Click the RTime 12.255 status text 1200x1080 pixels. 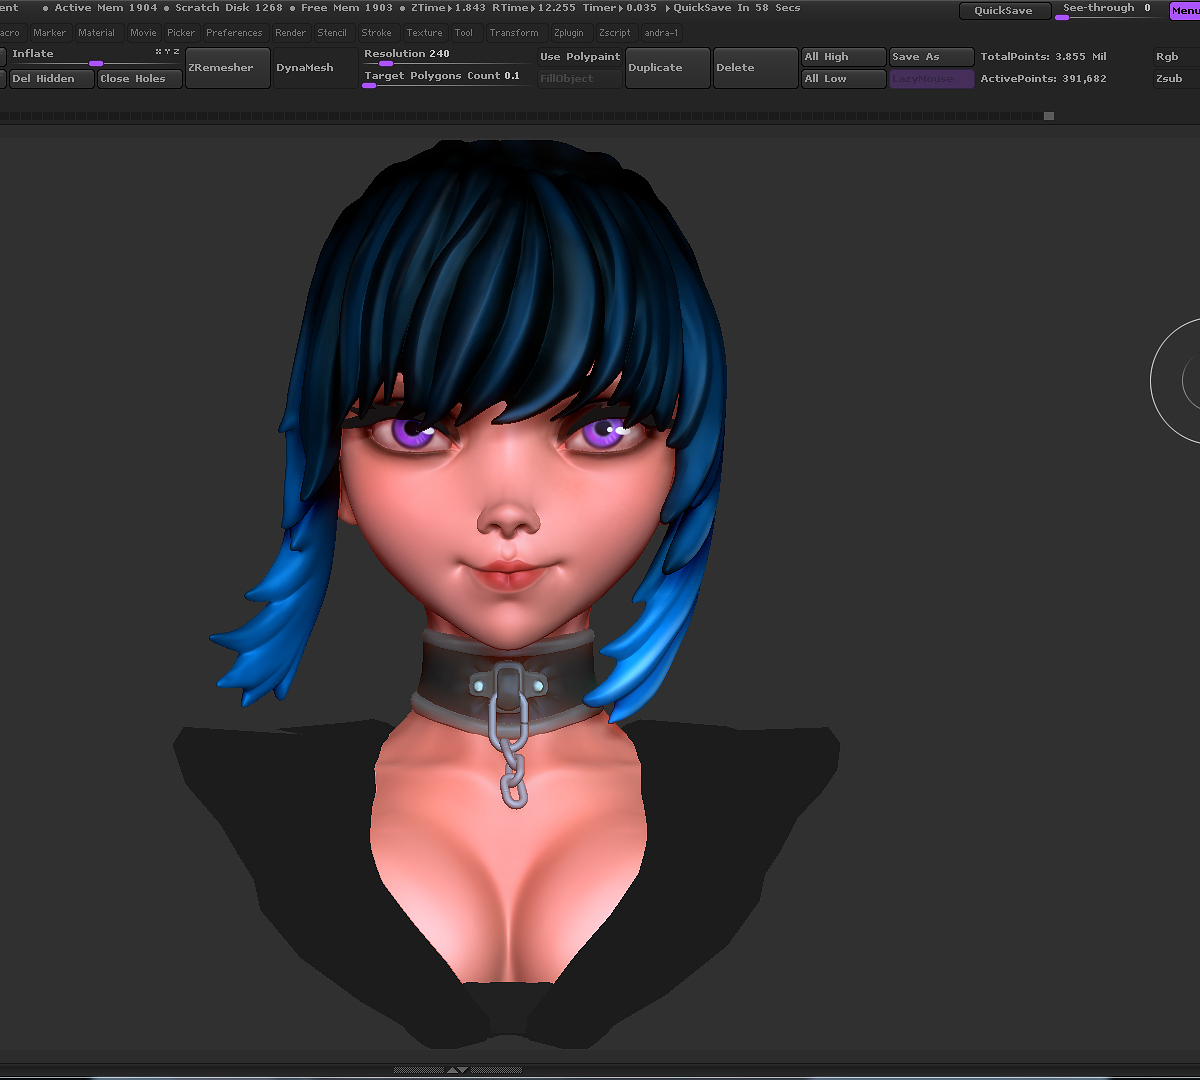point(534,8)
